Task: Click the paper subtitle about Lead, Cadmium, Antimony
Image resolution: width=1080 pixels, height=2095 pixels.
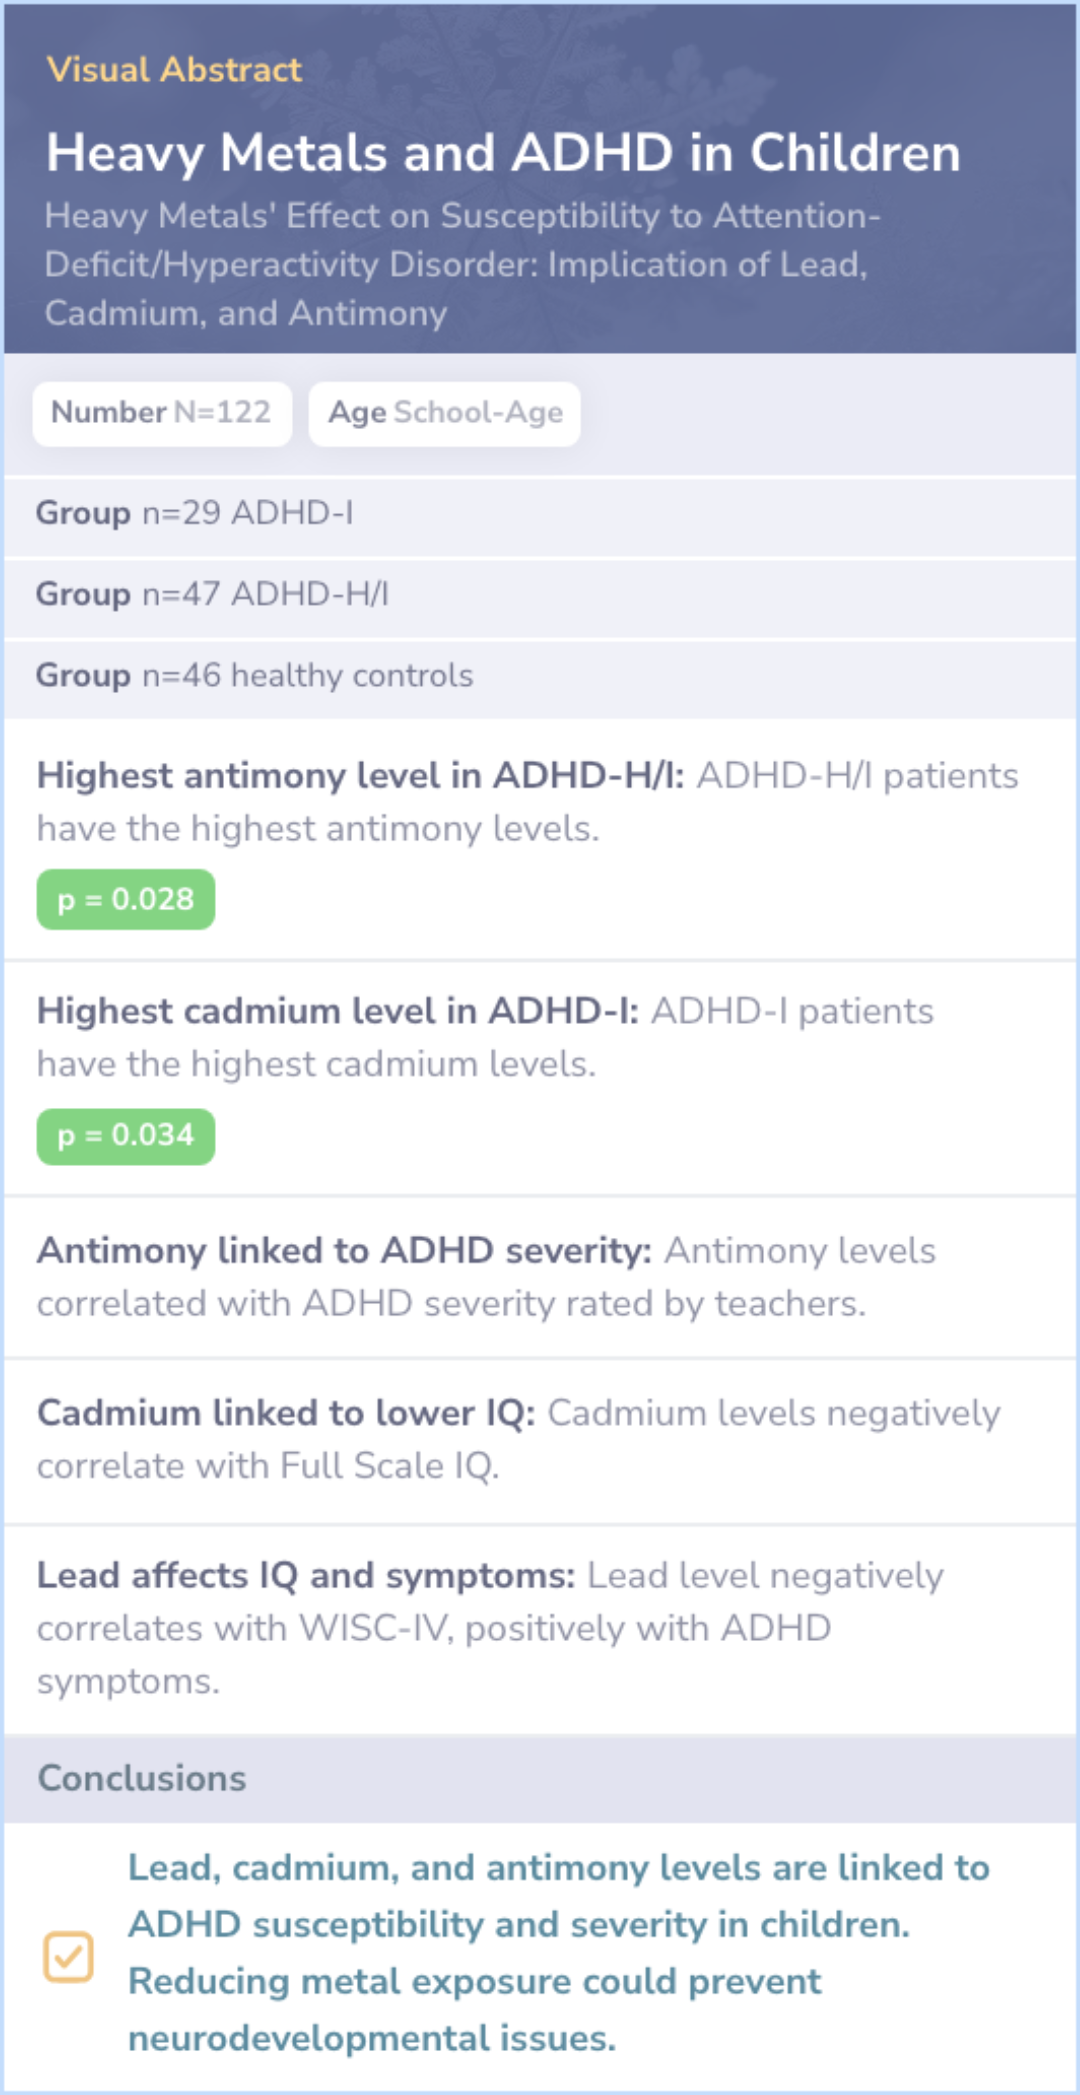Action: (462, 264)
